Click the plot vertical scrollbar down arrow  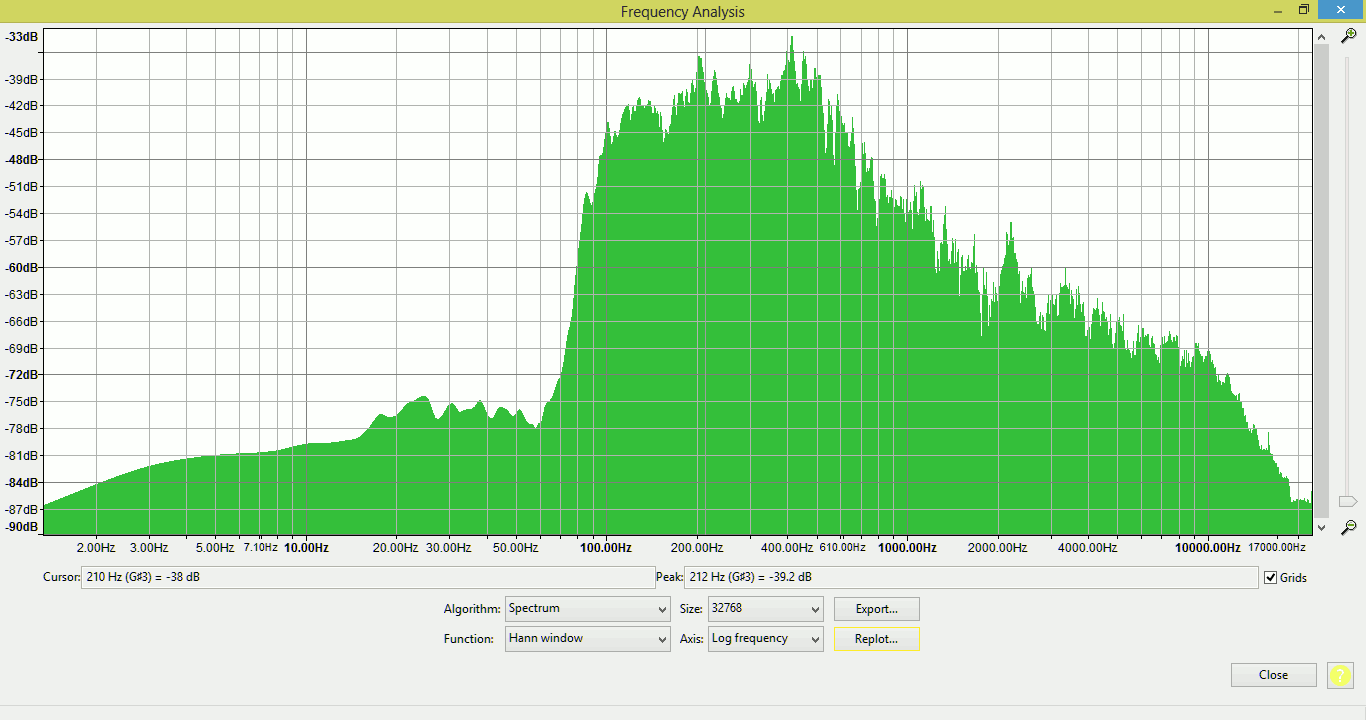coord(1321,526)
